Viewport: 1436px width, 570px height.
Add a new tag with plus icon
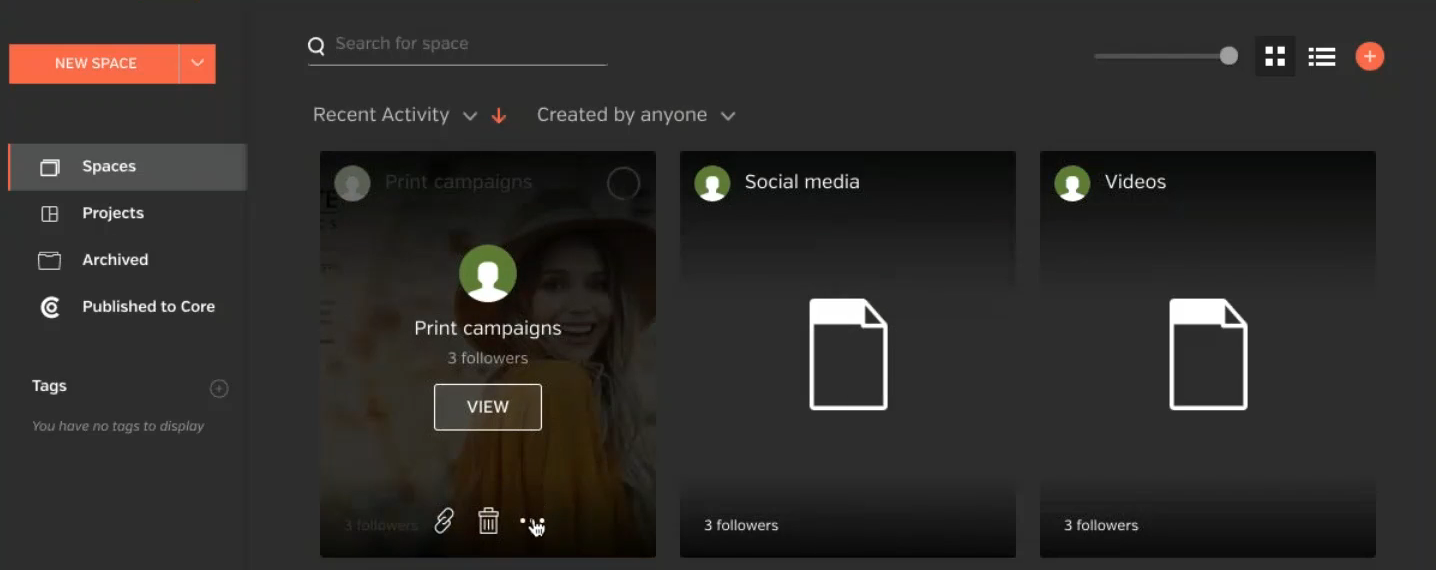tap(219, 389)
